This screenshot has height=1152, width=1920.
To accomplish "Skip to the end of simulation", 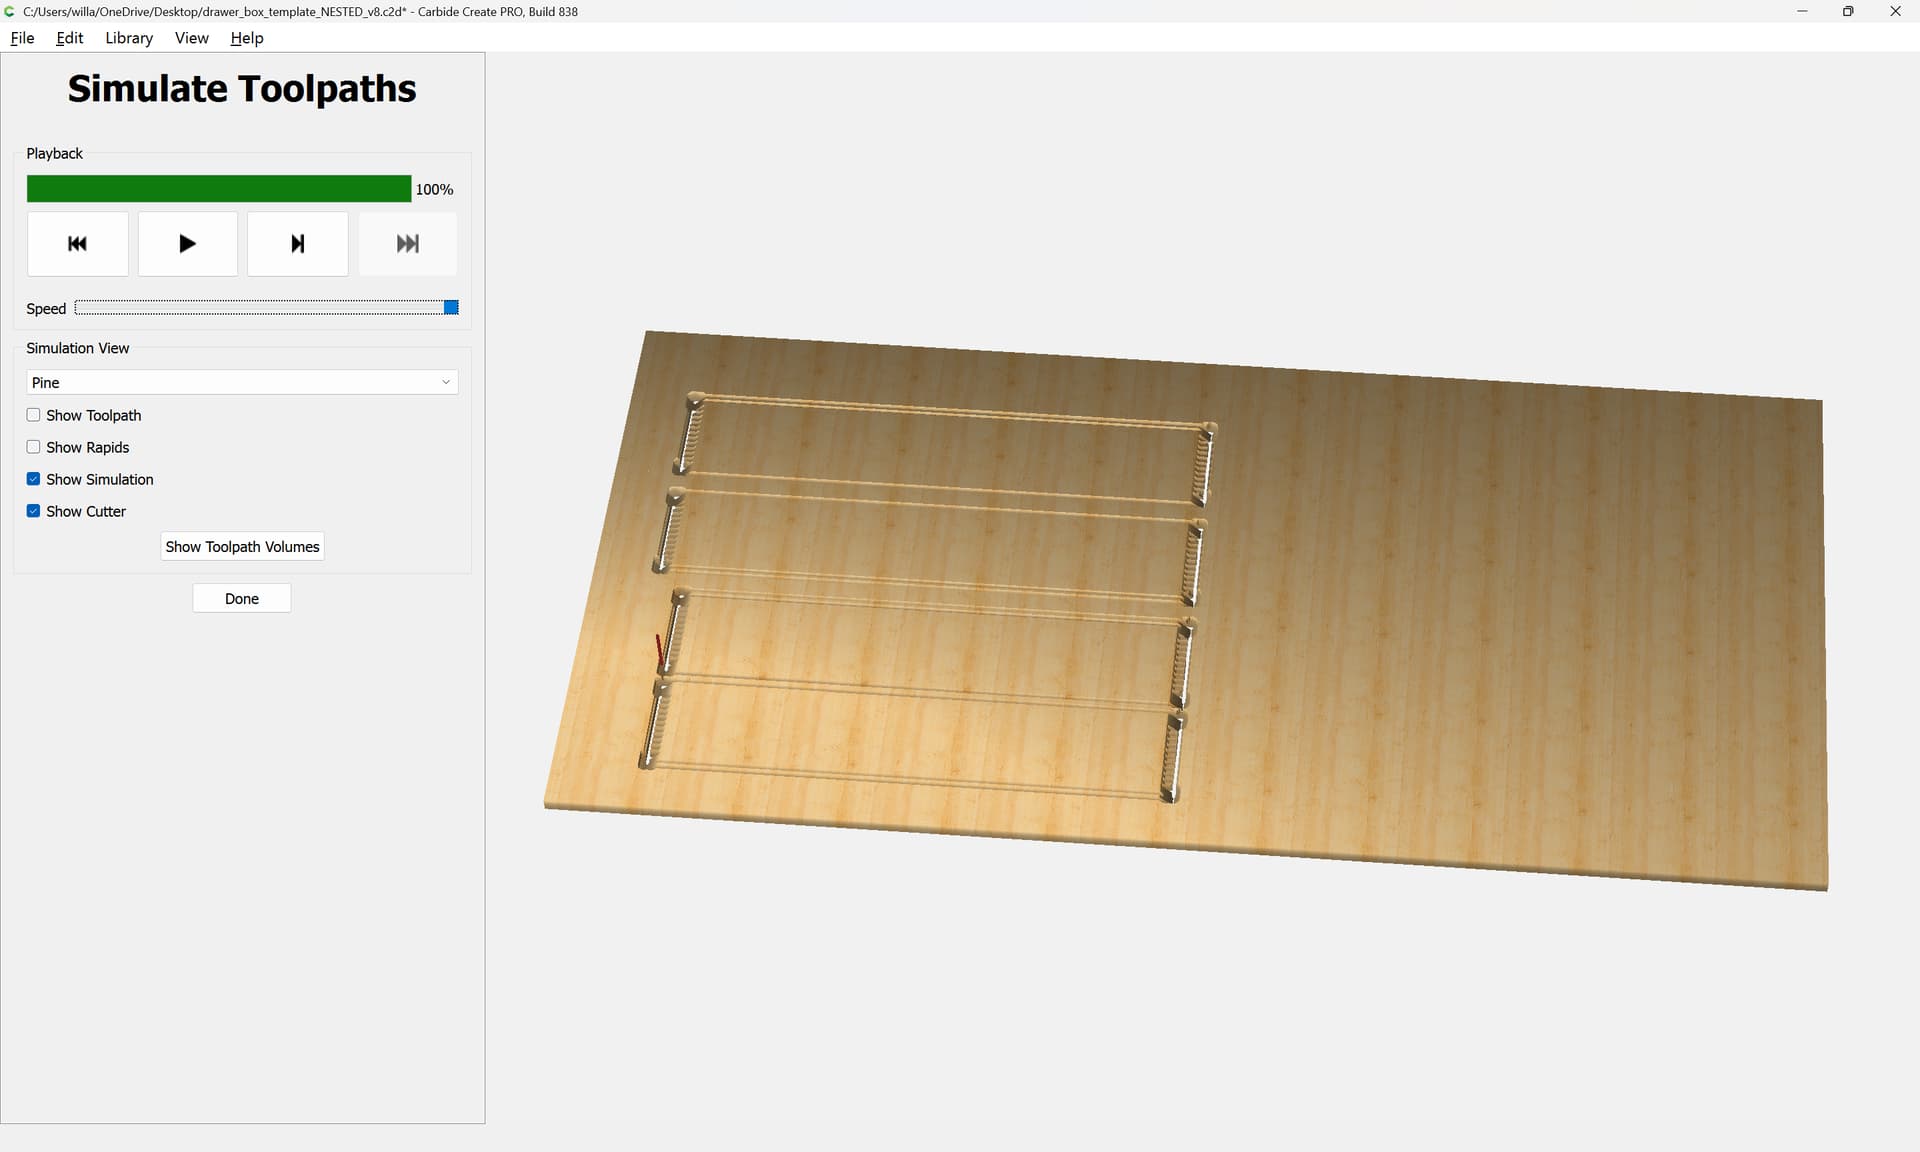I will point(407,244).
